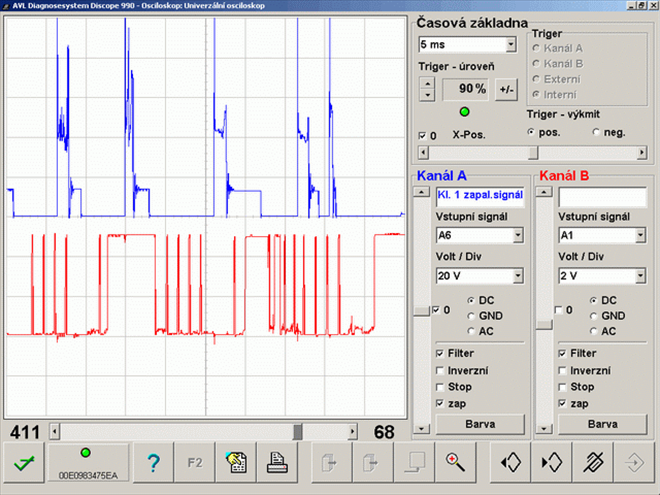The image size is (660, 495).
Task: Click the Kanál A Barva color button
Action: (x=480, y=424)
